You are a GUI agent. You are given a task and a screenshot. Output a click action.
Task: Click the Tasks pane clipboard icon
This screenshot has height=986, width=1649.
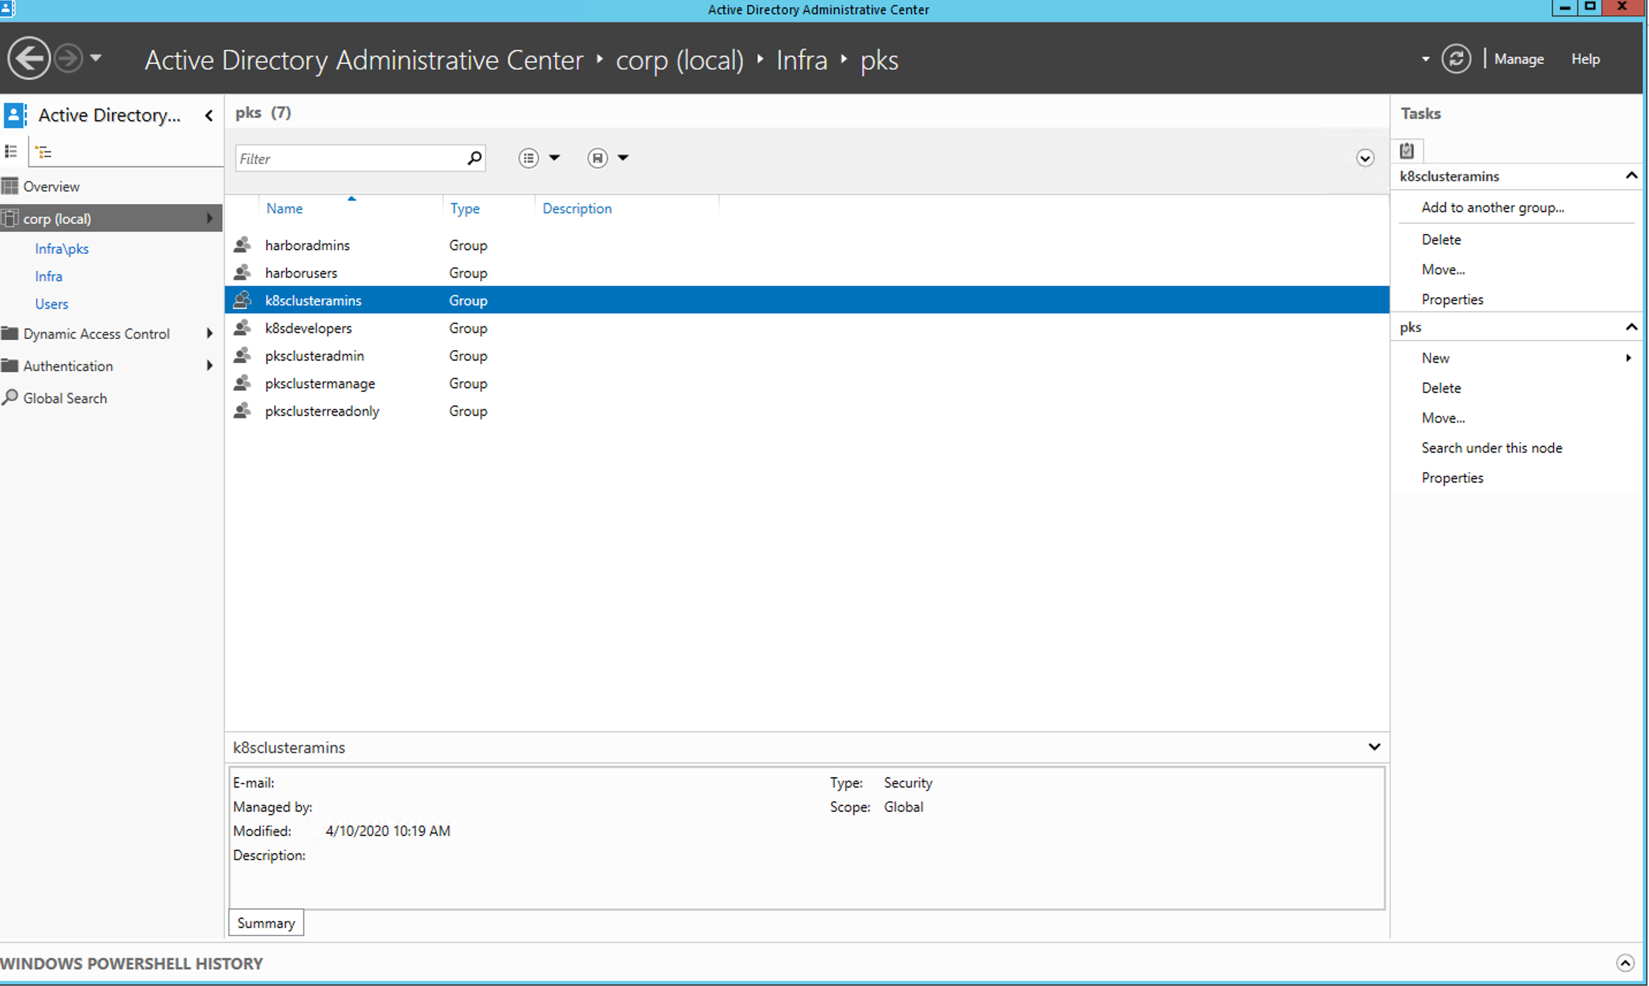[x=1407, y=151]
